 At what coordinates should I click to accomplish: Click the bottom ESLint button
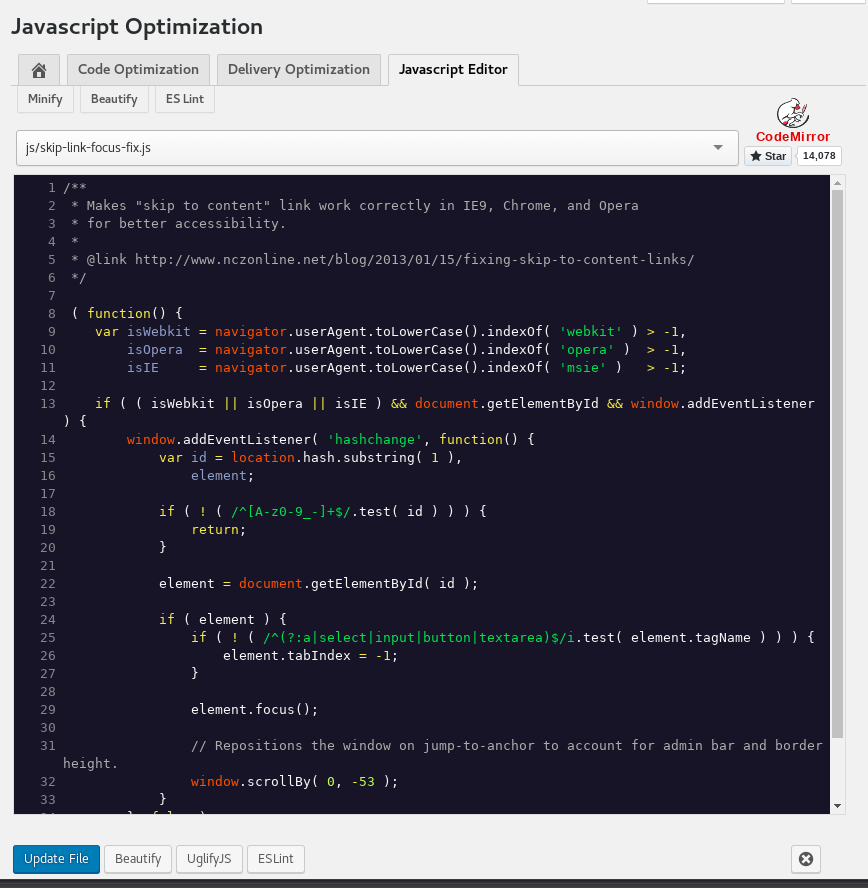276,859
